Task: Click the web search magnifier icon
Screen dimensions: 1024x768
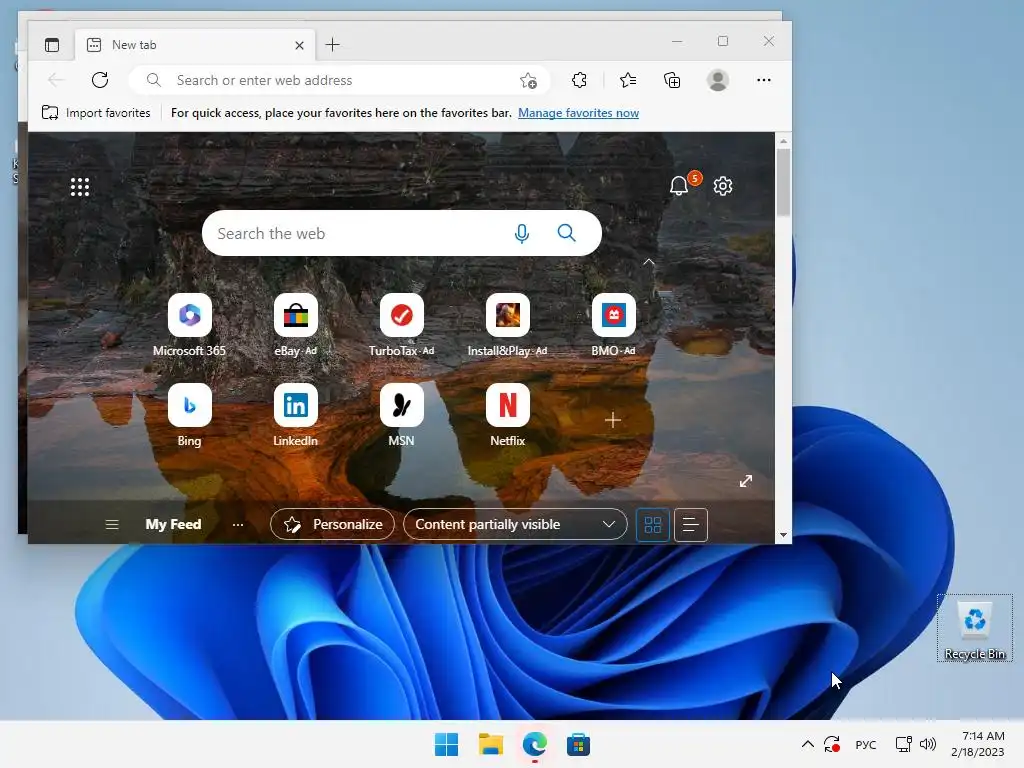Action: pos(566,233)
